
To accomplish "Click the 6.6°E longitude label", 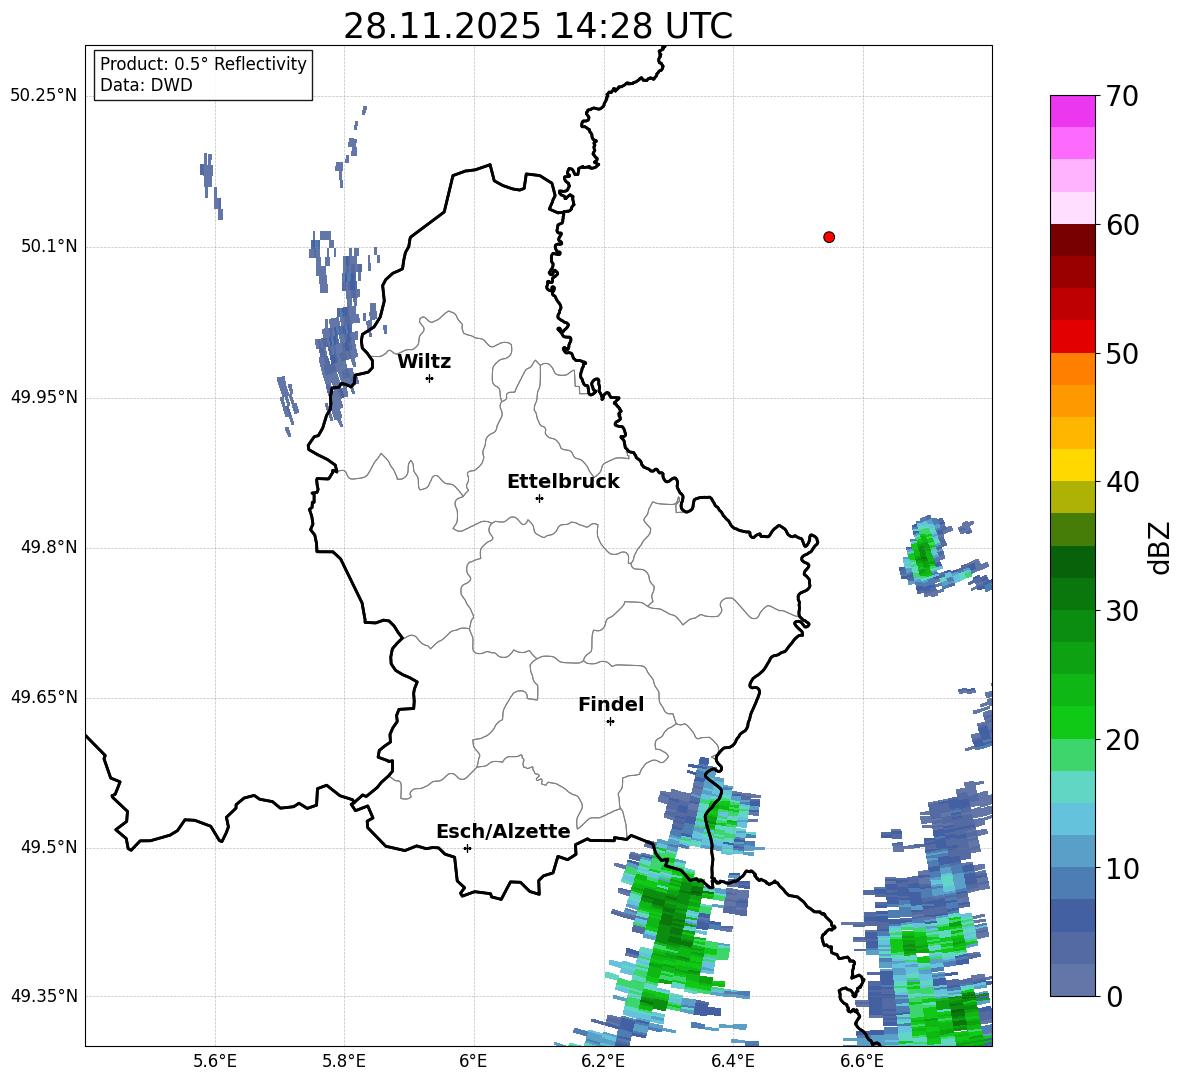I will (x=862, y=1061).
